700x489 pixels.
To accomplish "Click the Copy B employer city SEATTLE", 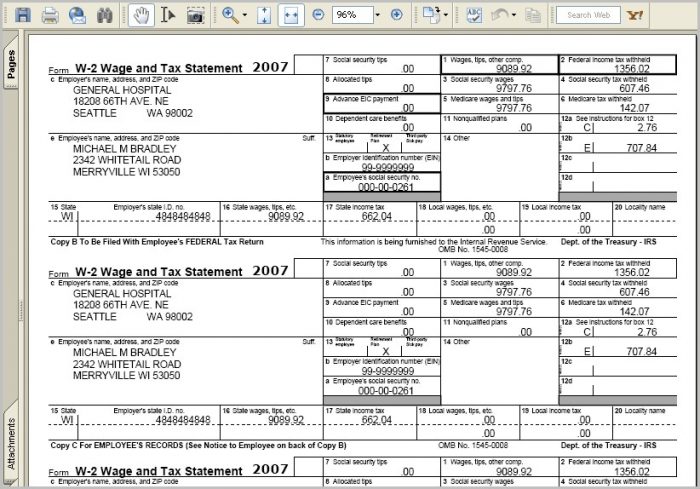I will pyautogui.click(x=95, y=113).
